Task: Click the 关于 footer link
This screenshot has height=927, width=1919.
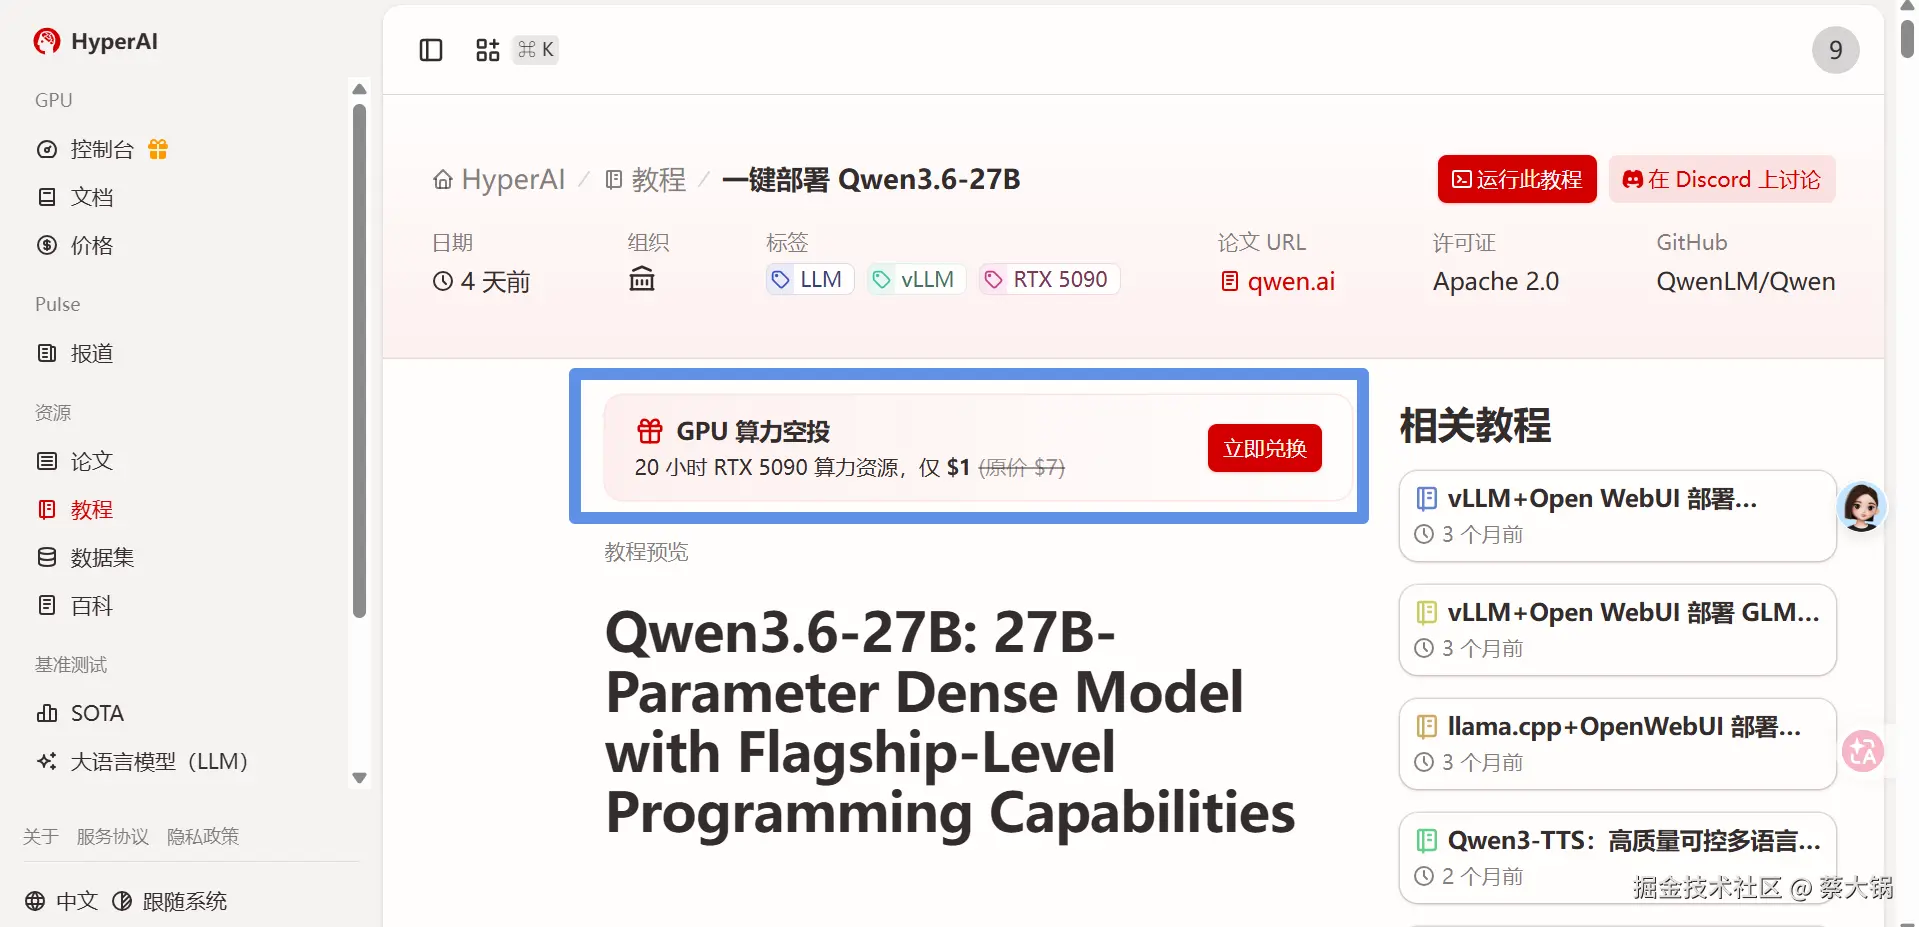Action: tap(41, 836)
